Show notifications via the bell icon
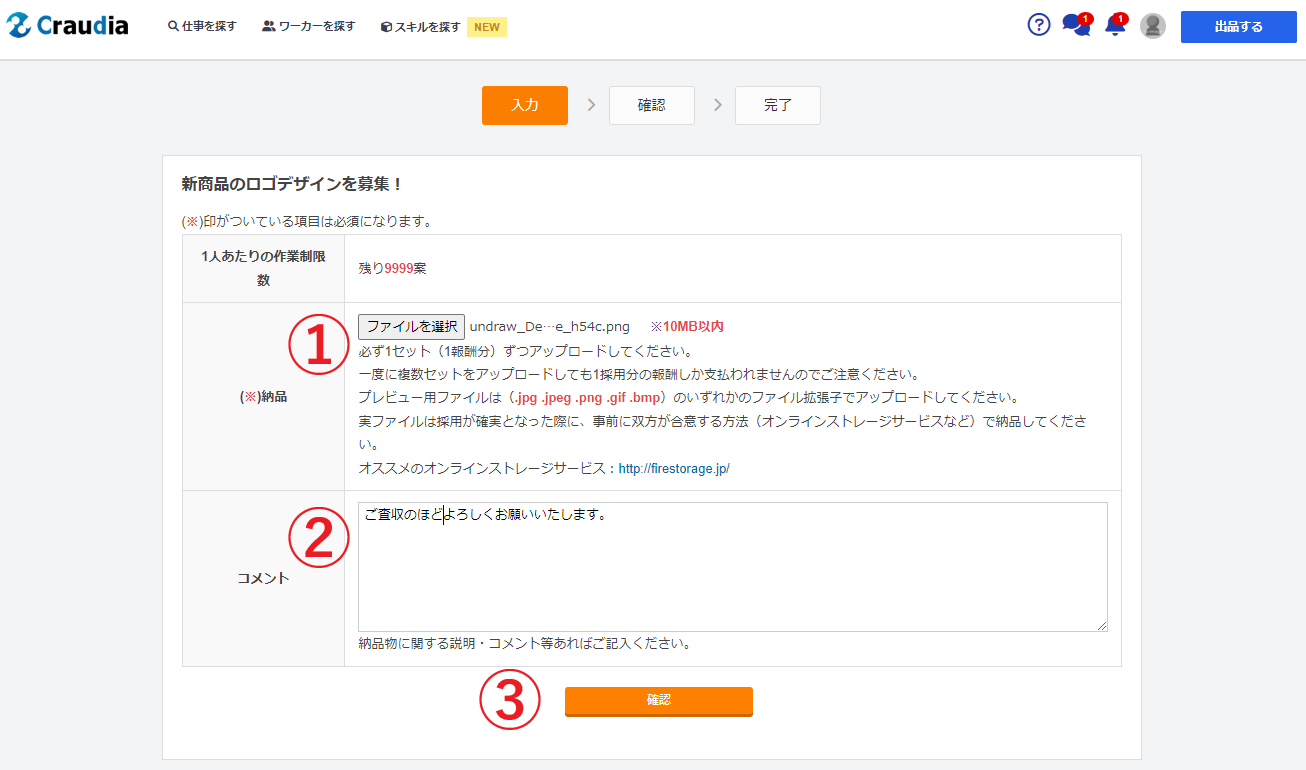Screen dimensions: 1306x770 1114,26
